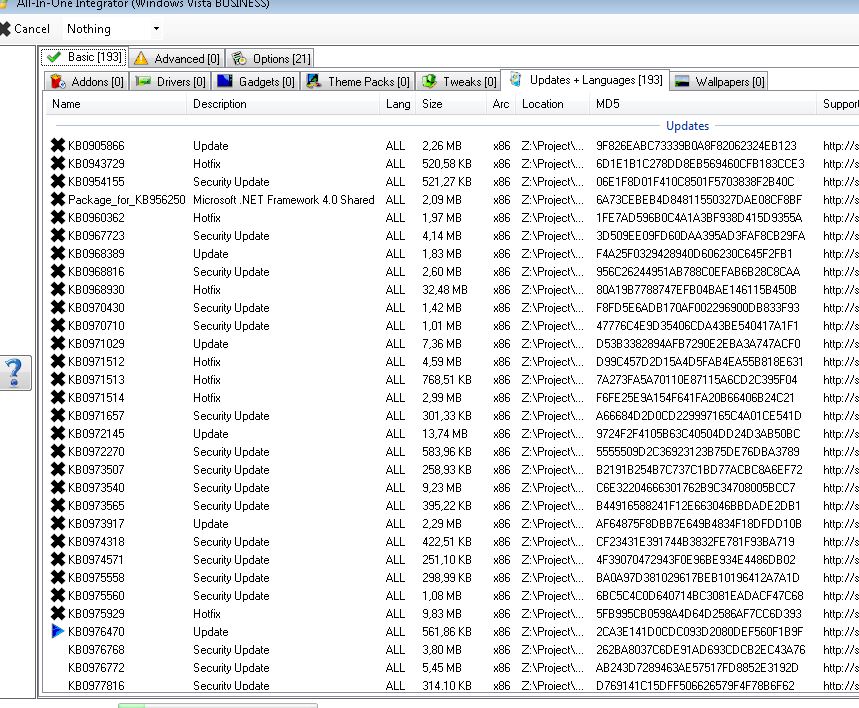
Task: Select the KB0976768 row name
Action: (x=96, y=649)
